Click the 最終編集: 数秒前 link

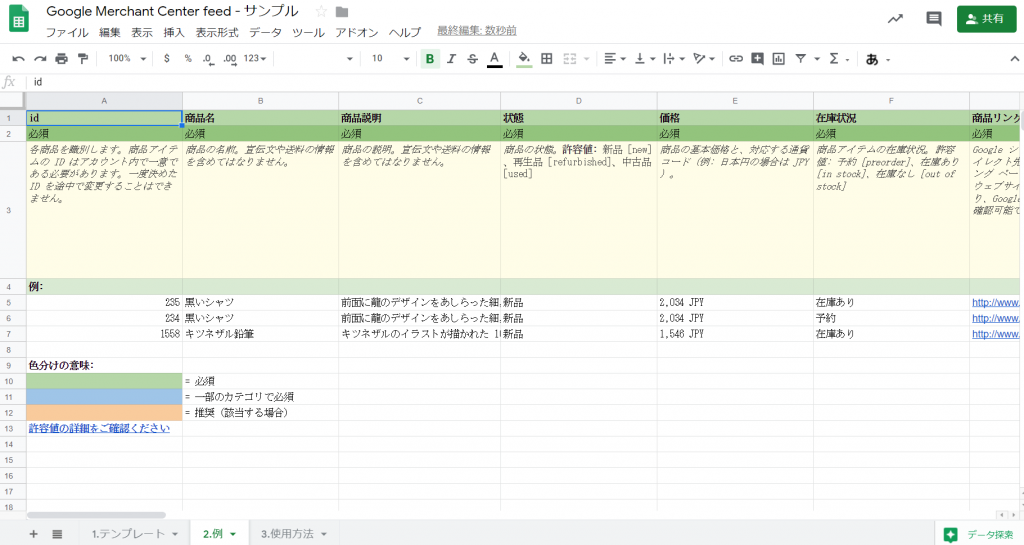point(477,31)
